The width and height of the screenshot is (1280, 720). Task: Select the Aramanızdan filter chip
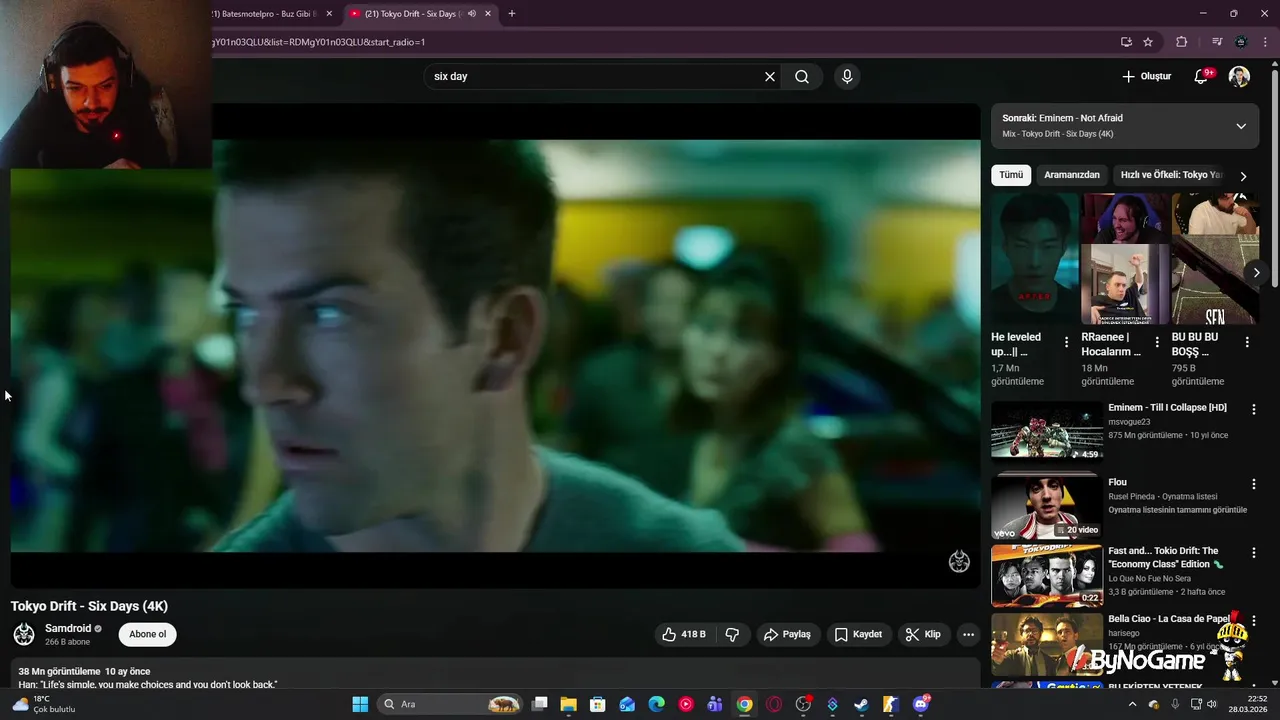point(1072,175)
